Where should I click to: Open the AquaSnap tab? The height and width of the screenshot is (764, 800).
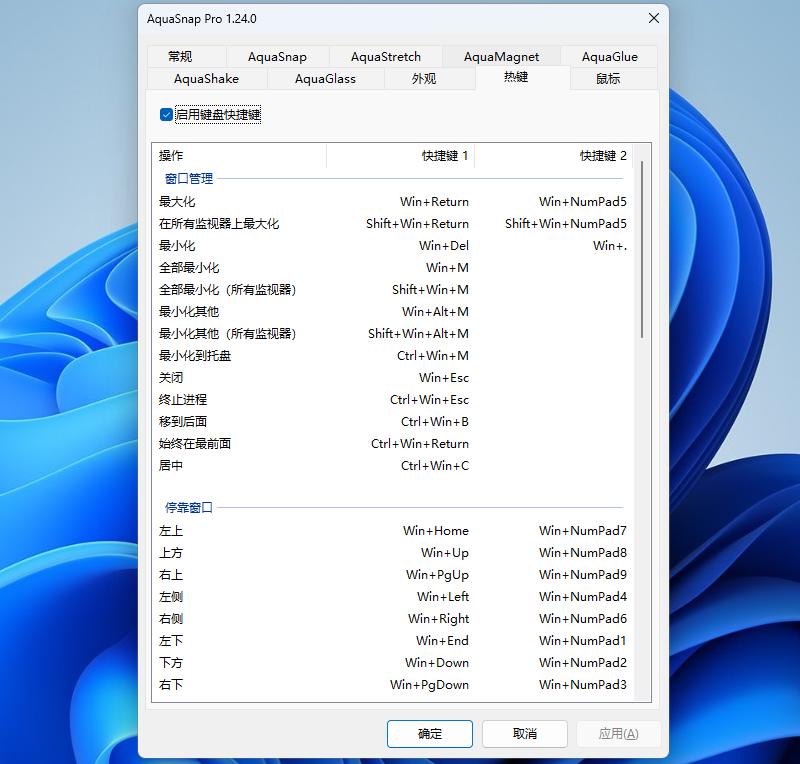[277, 57]
